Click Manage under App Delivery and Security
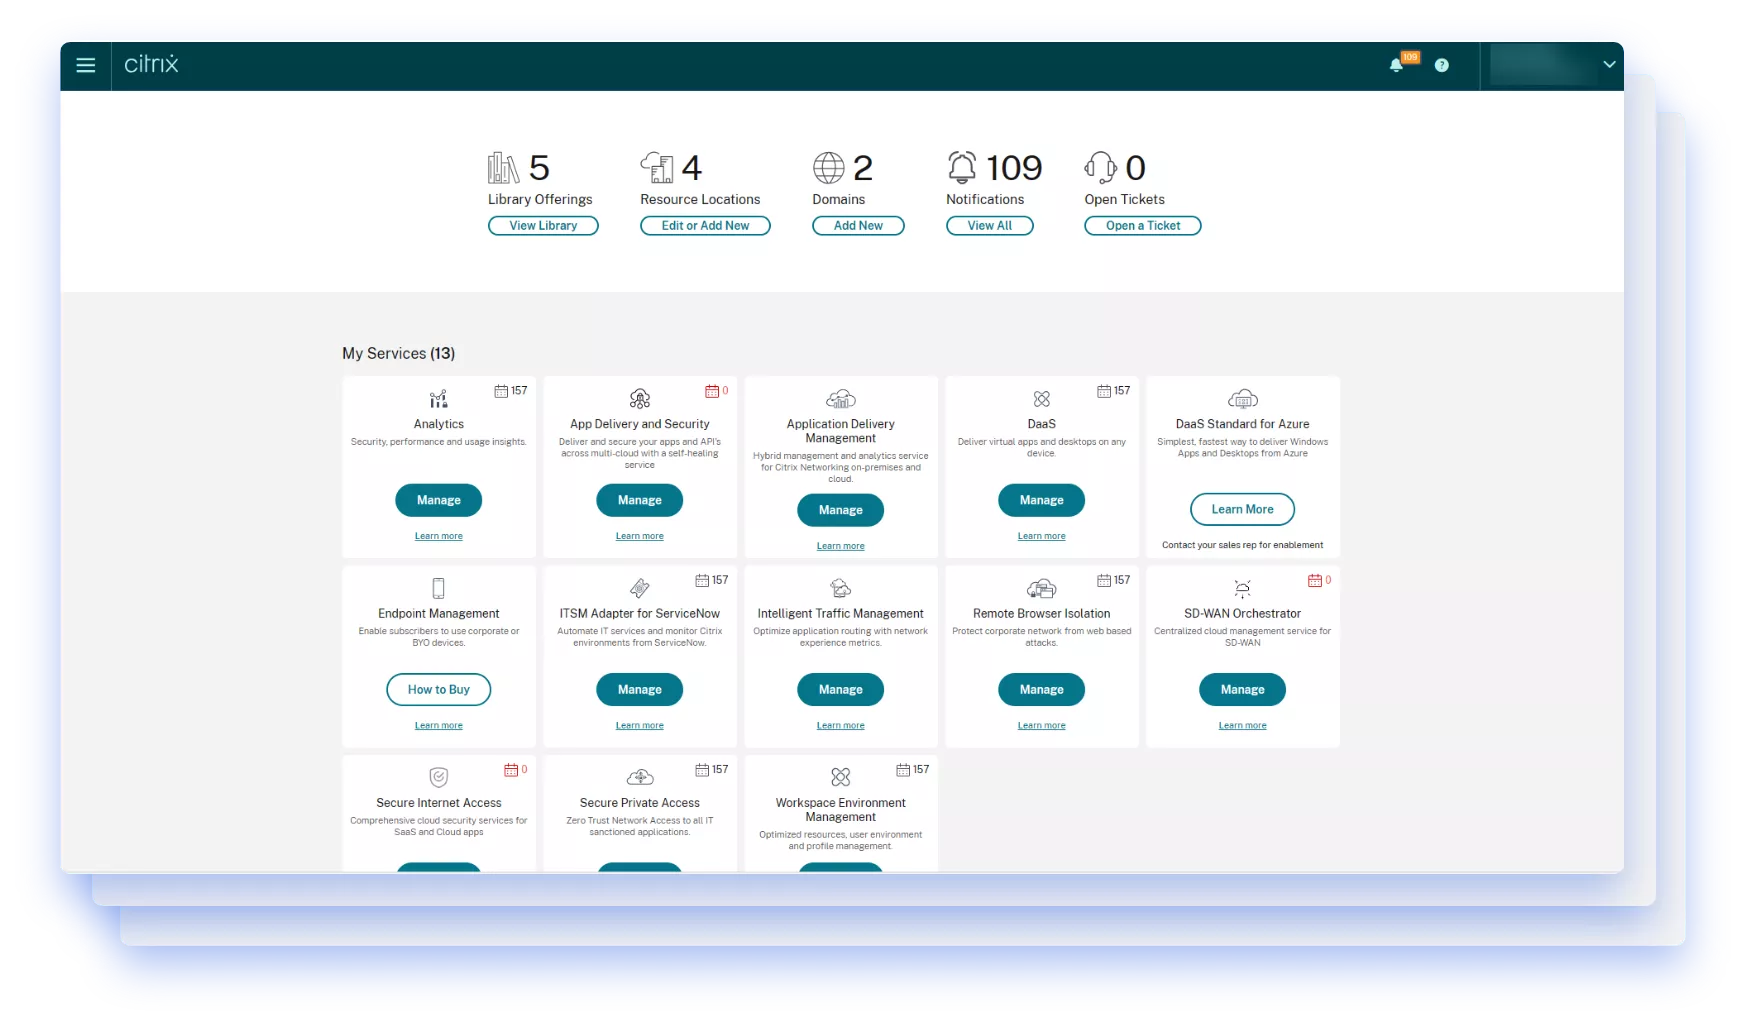Viewport: 1746px width, 1026px height. click(640, 500)
